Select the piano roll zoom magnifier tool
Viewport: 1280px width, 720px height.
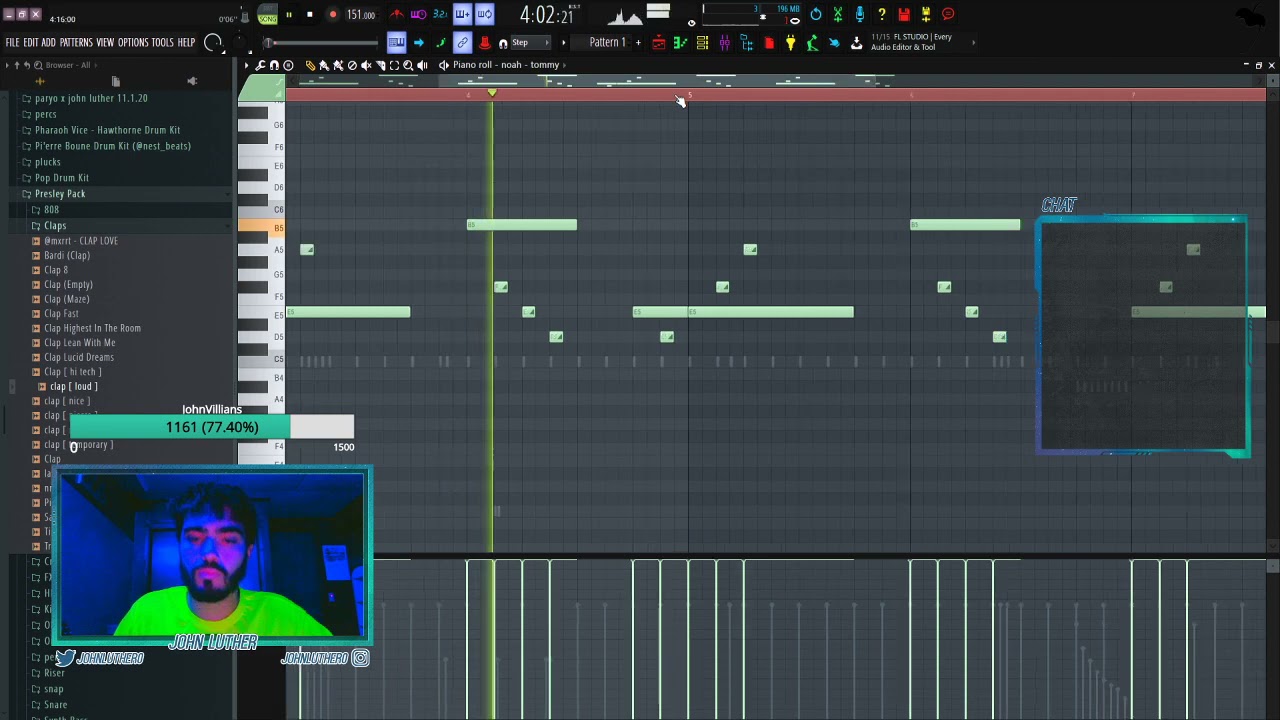click(x=408, y=65)
